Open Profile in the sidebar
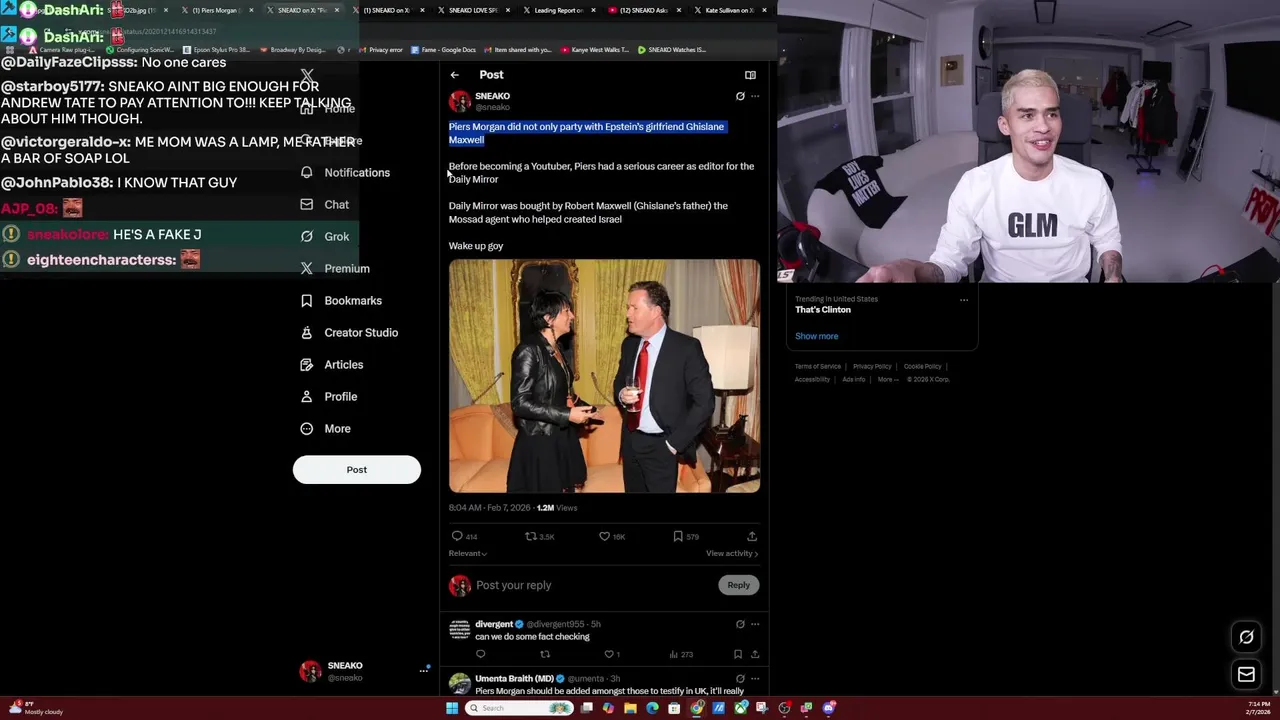Image resolution: width=1280 pixels, height=720 pixels. [x=329, y=396]
